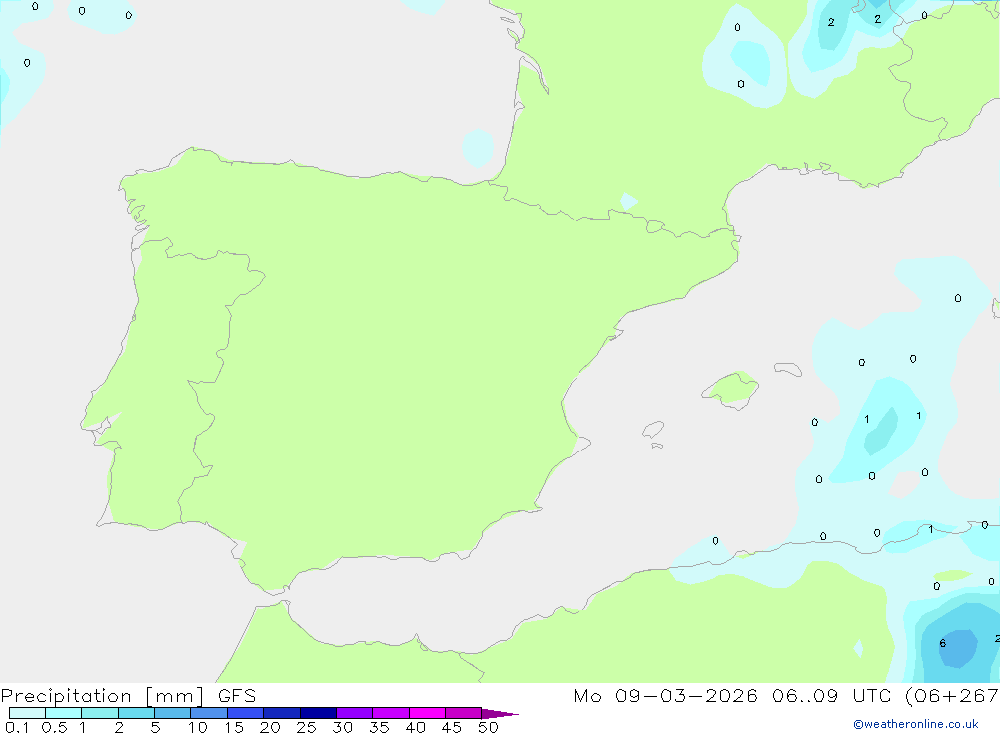Click the 45–50 mm legend color swatch
Image resolution: width=1000 pixels, height=733 pixels.
coord(463,713)
